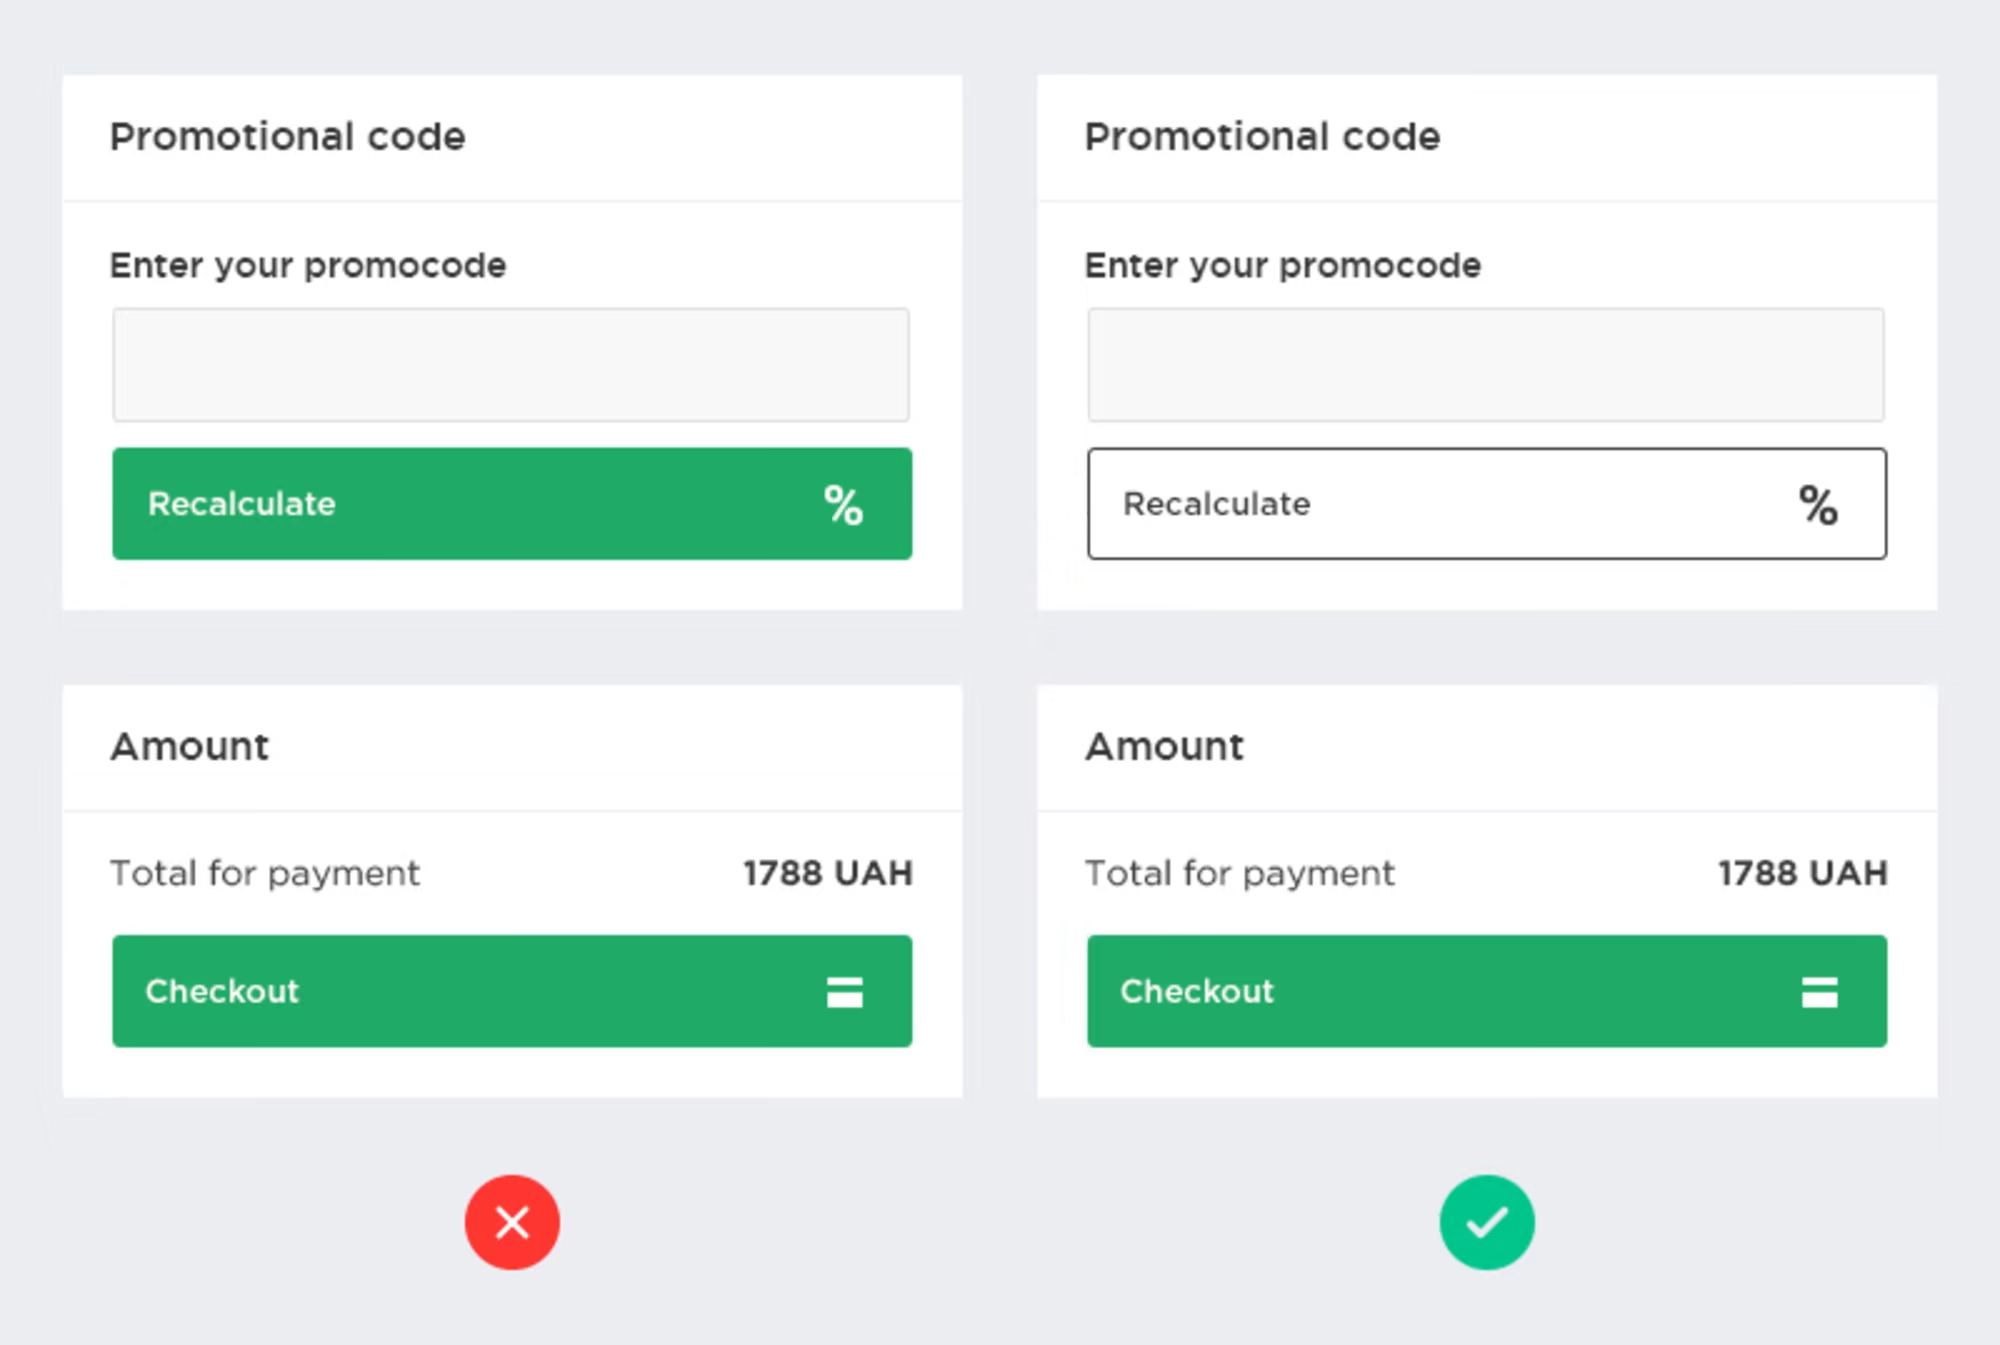Click 'Promotional code' heading in green-checkmark example
2000x1345 pixels.
(1263, 137)
